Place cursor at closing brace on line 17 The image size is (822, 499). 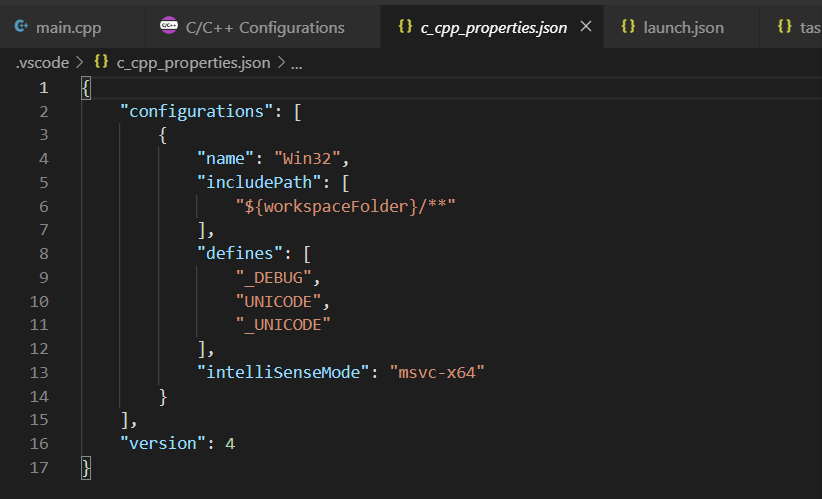[x=86, y=468]
